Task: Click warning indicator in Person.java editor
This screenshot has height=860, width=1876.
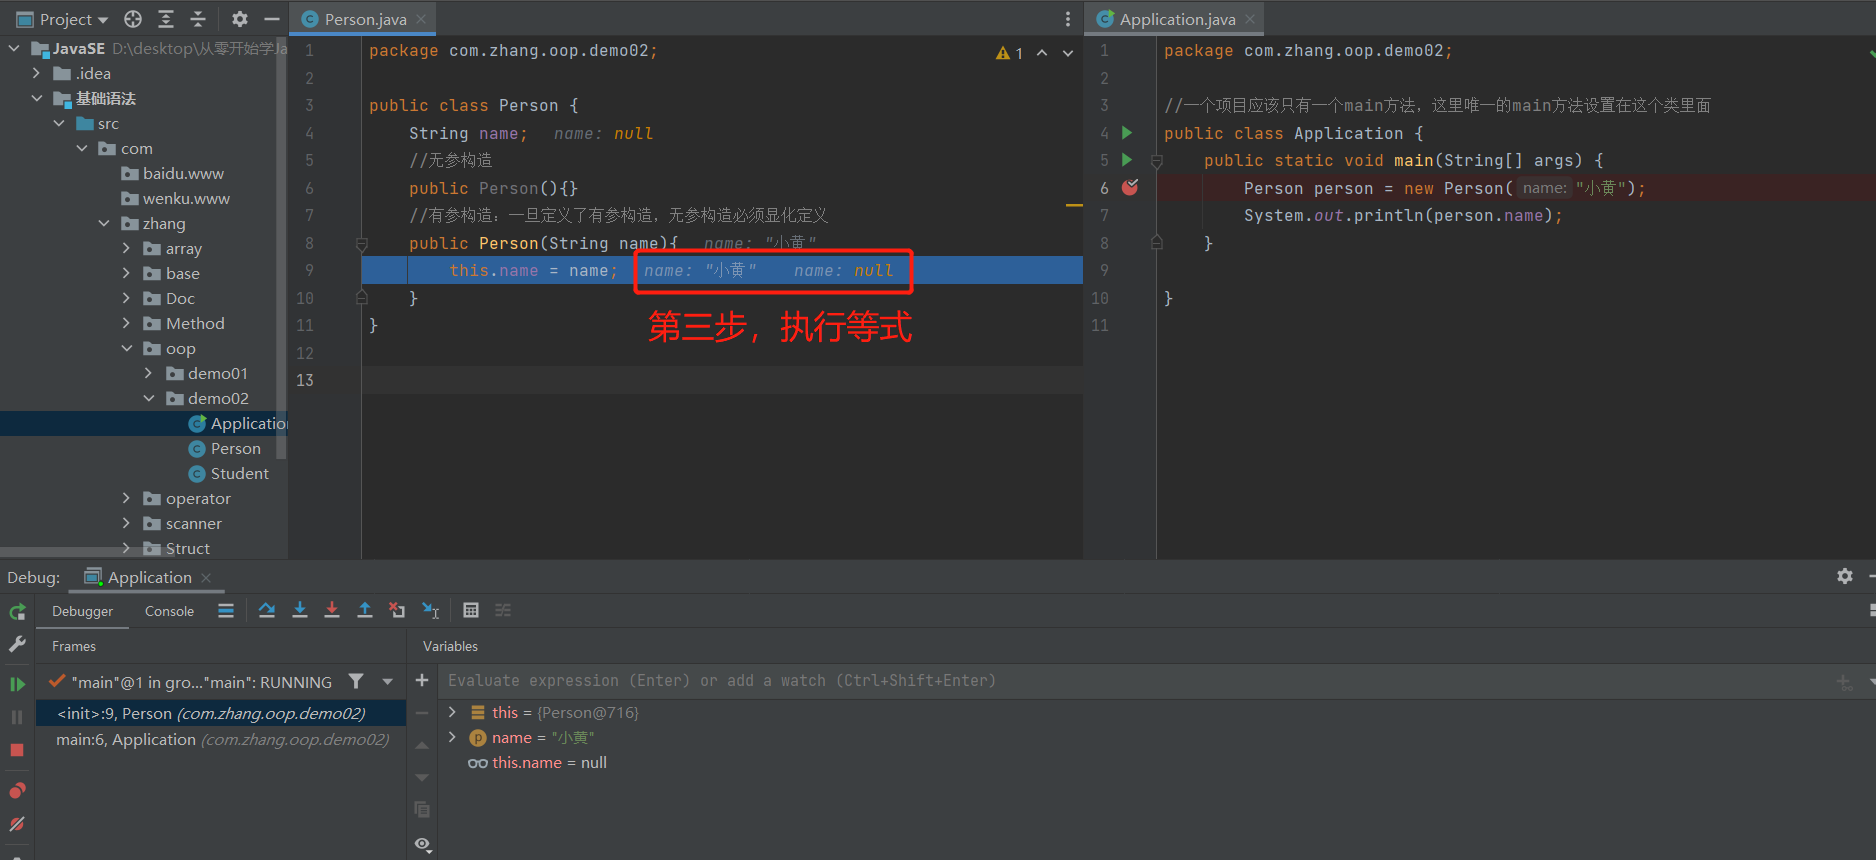Action: tap(1009, 53)
